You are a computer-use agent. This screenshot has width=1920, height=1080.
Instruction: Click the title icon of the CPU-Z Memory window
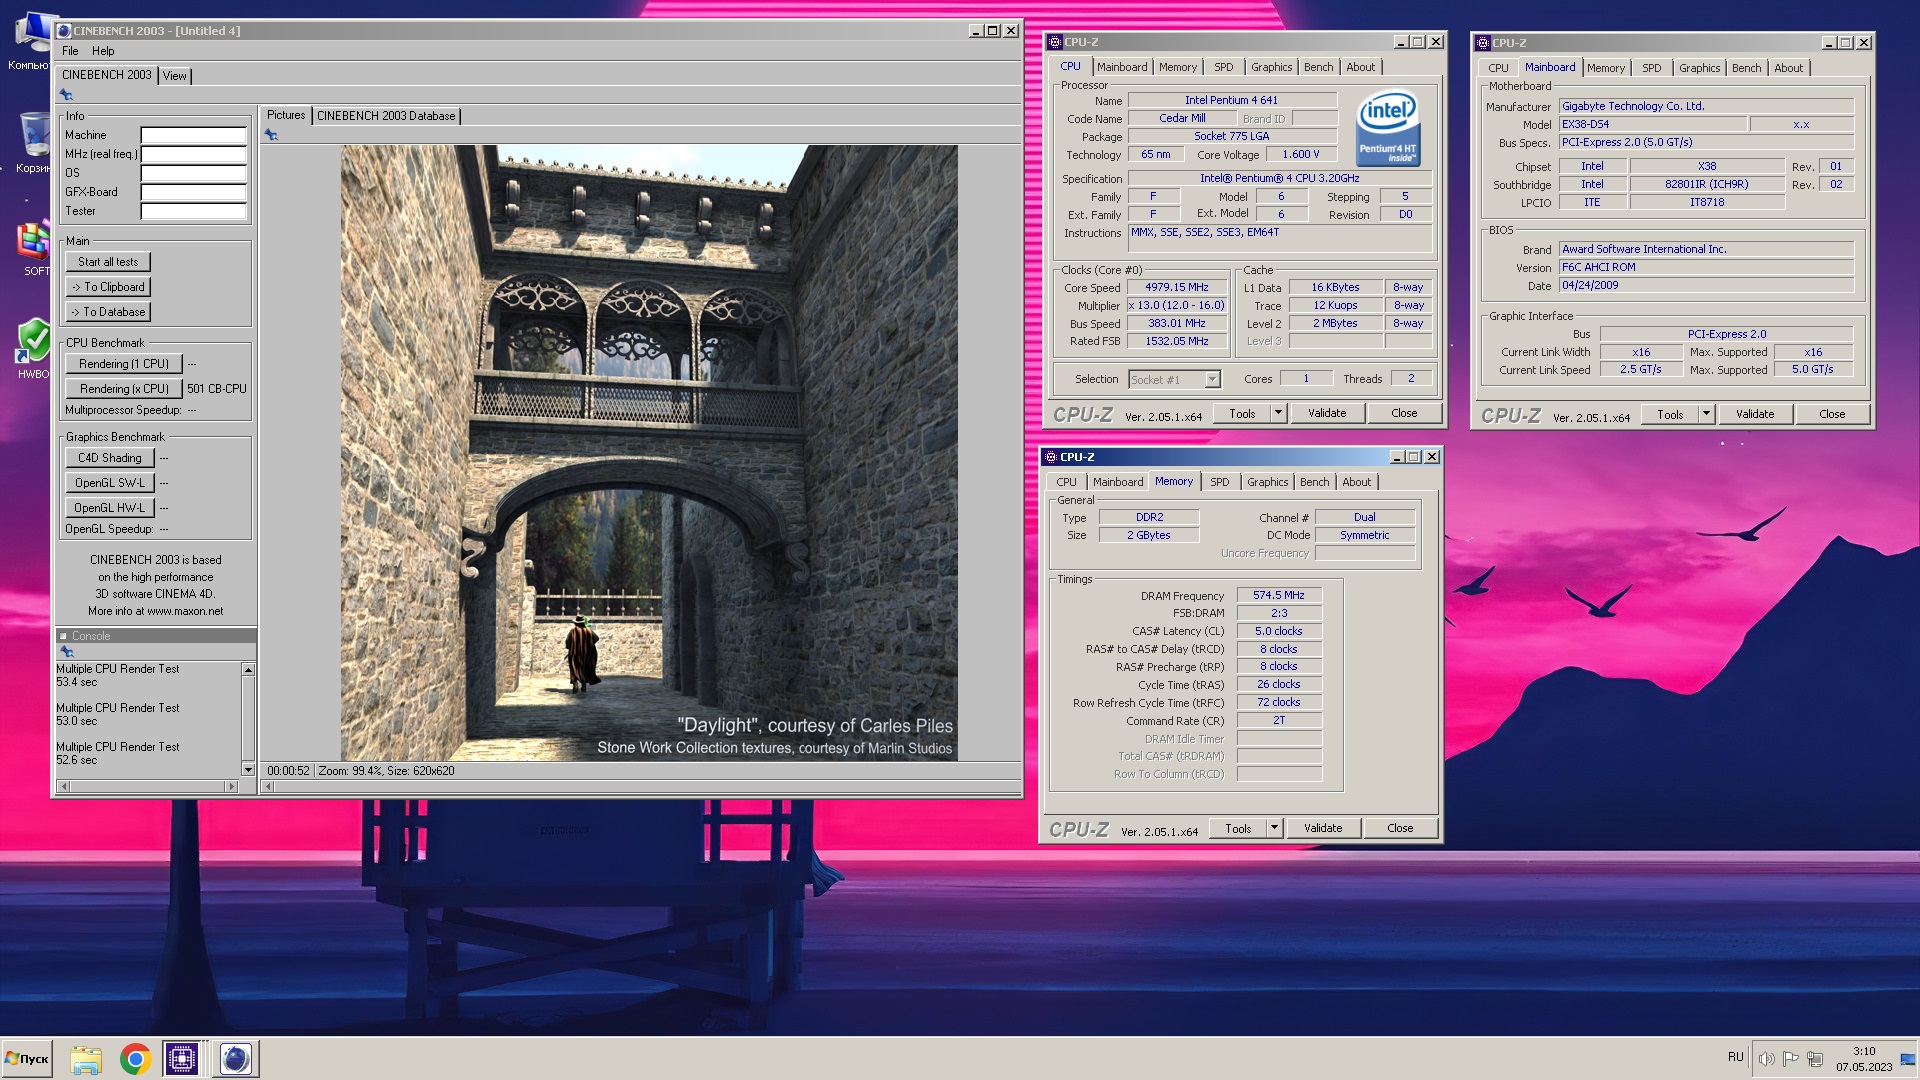1051,457
